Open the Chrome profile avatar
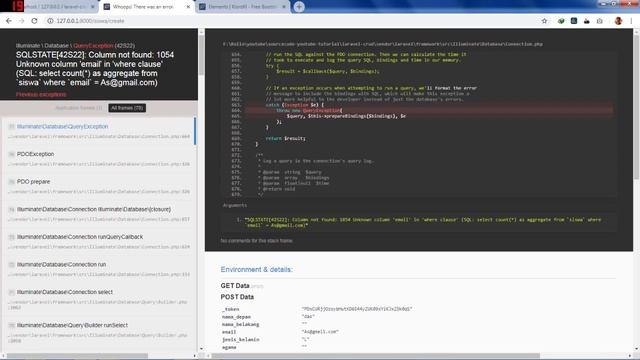 point(618,21)
